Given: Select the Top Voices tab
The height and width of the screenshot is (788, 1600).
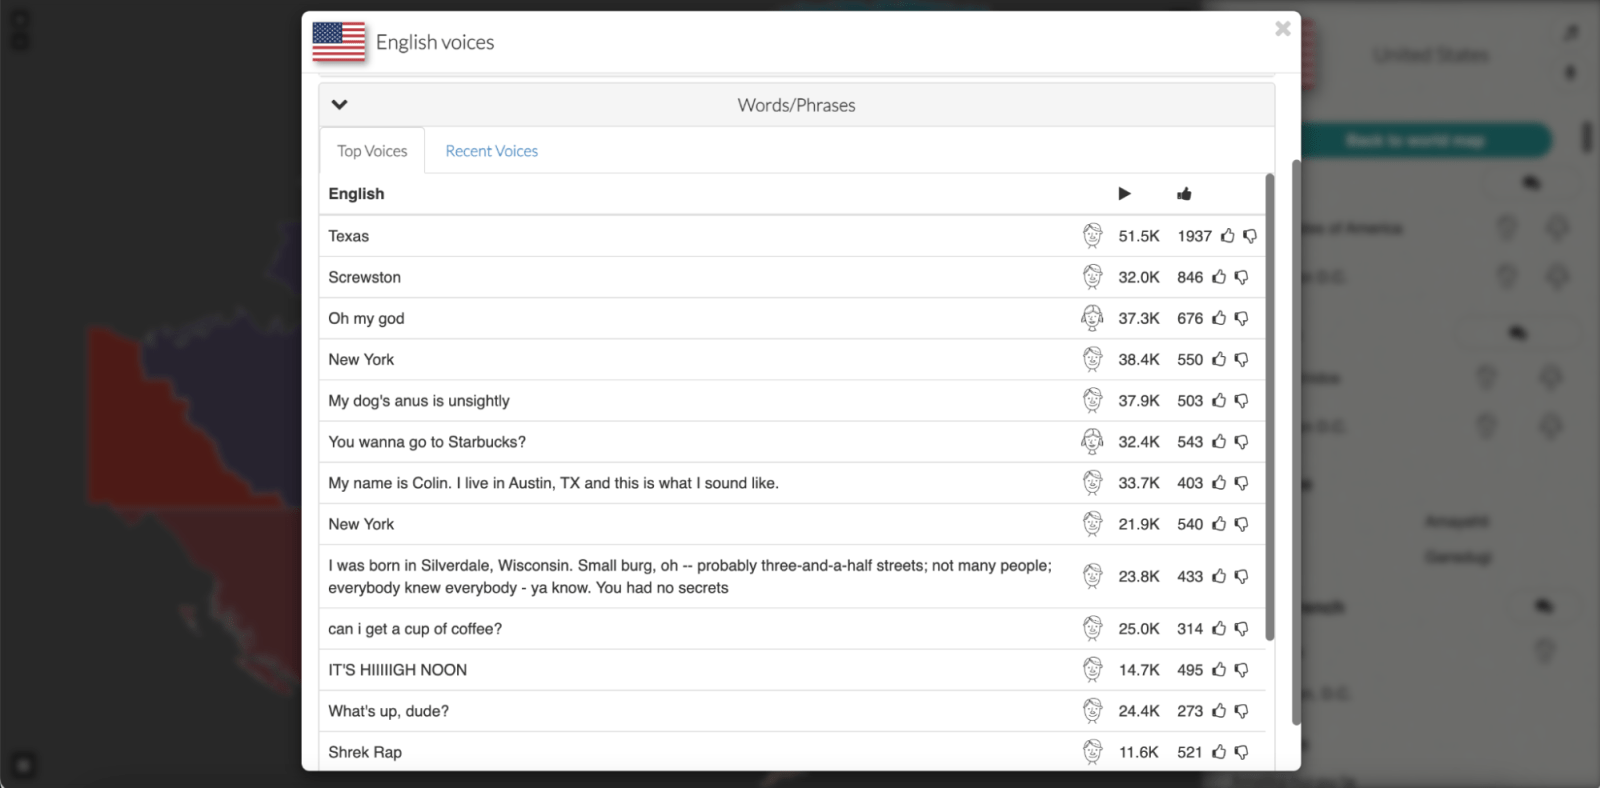Looking at the screenshot, I should [372, 151].
